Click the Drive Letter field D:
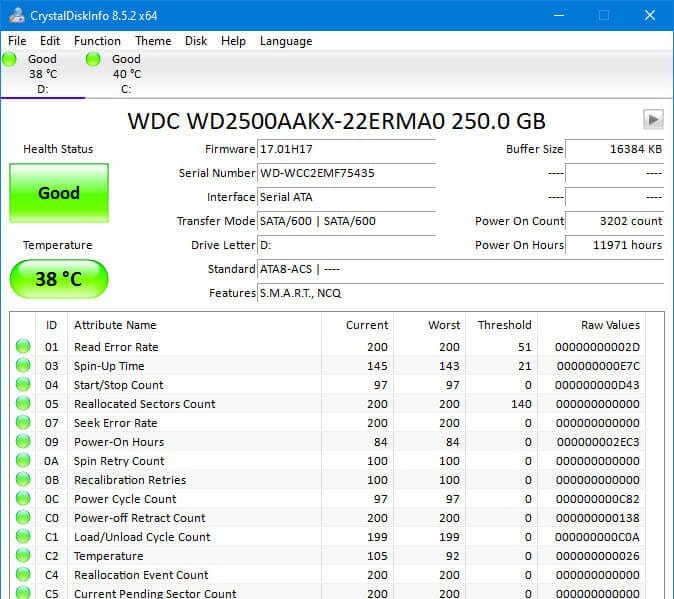Screen dimensions: 674x599 (346, 245)
